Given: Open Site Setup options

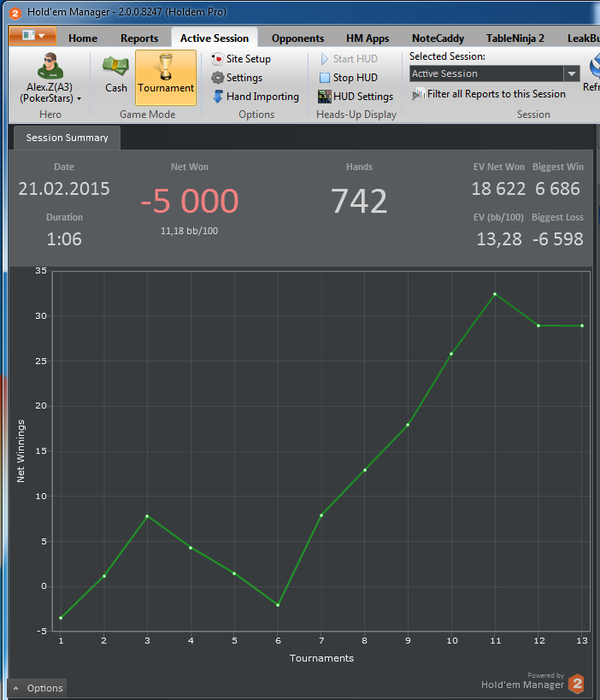Looking at the screenshot, I should (x=241, y=59).
